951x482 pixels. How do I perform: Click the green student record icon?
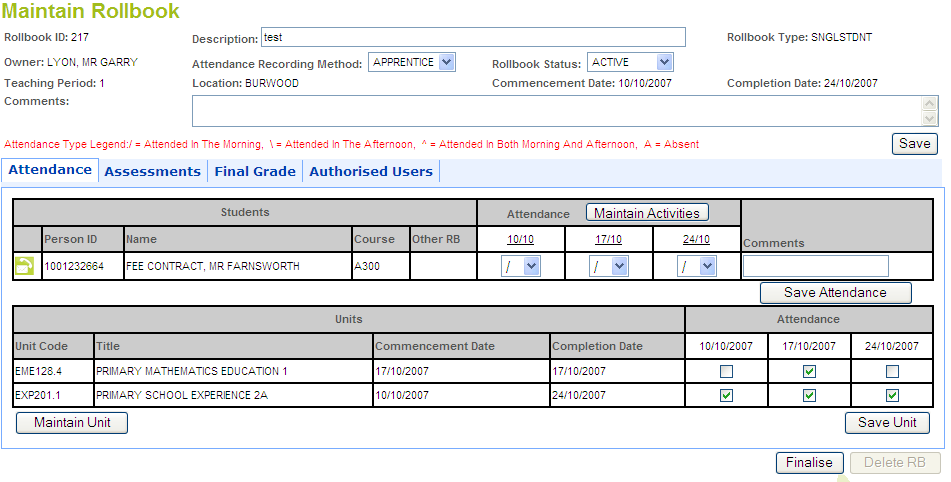click(x=23, y=266)
